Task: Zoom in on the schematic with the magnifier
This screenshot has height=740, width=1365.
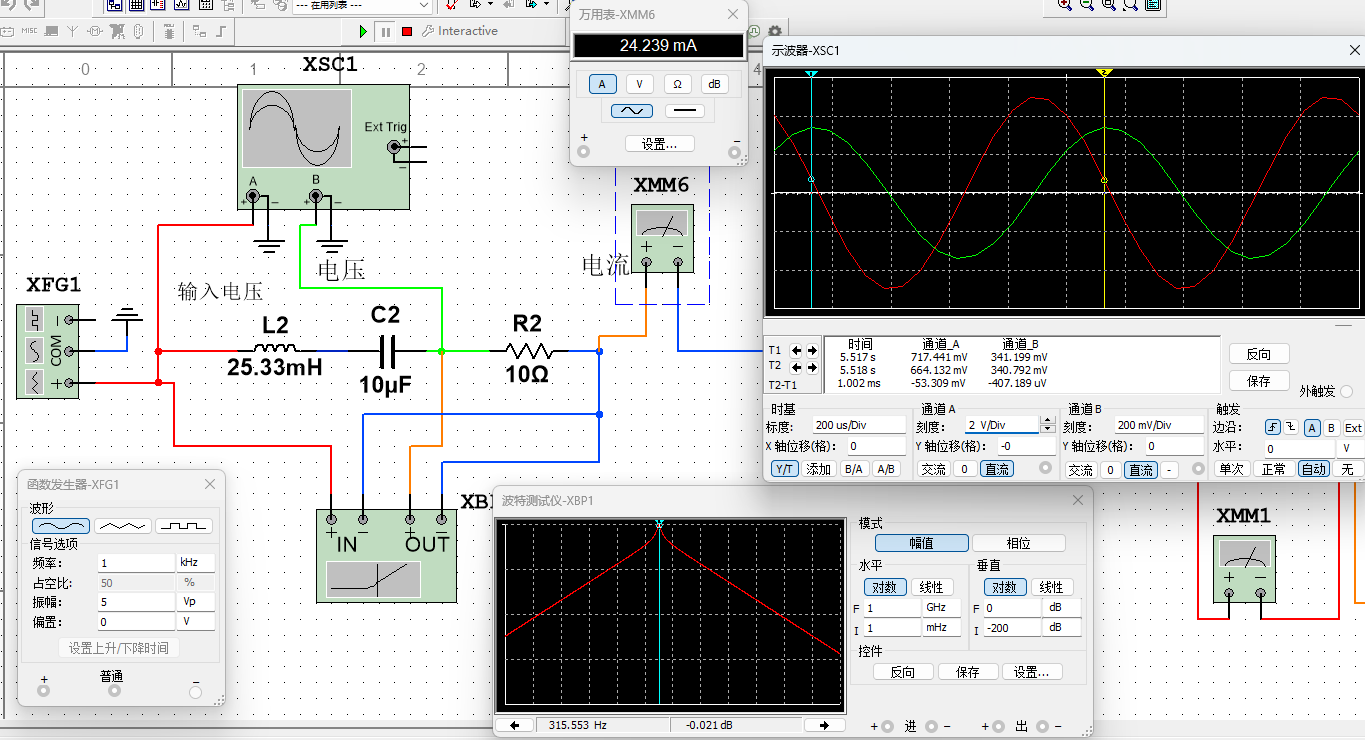Action: pyautogui.click(x=1065, y=5)
